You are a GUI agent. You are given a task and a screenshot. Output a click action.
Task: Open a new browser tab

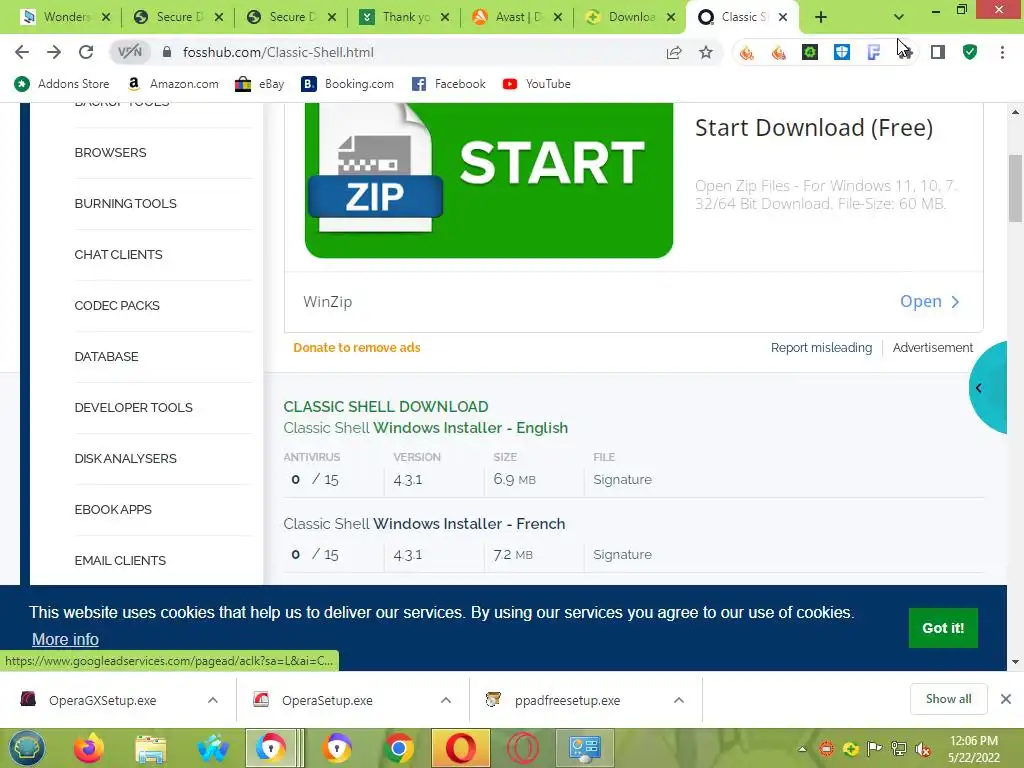[821, 17]
